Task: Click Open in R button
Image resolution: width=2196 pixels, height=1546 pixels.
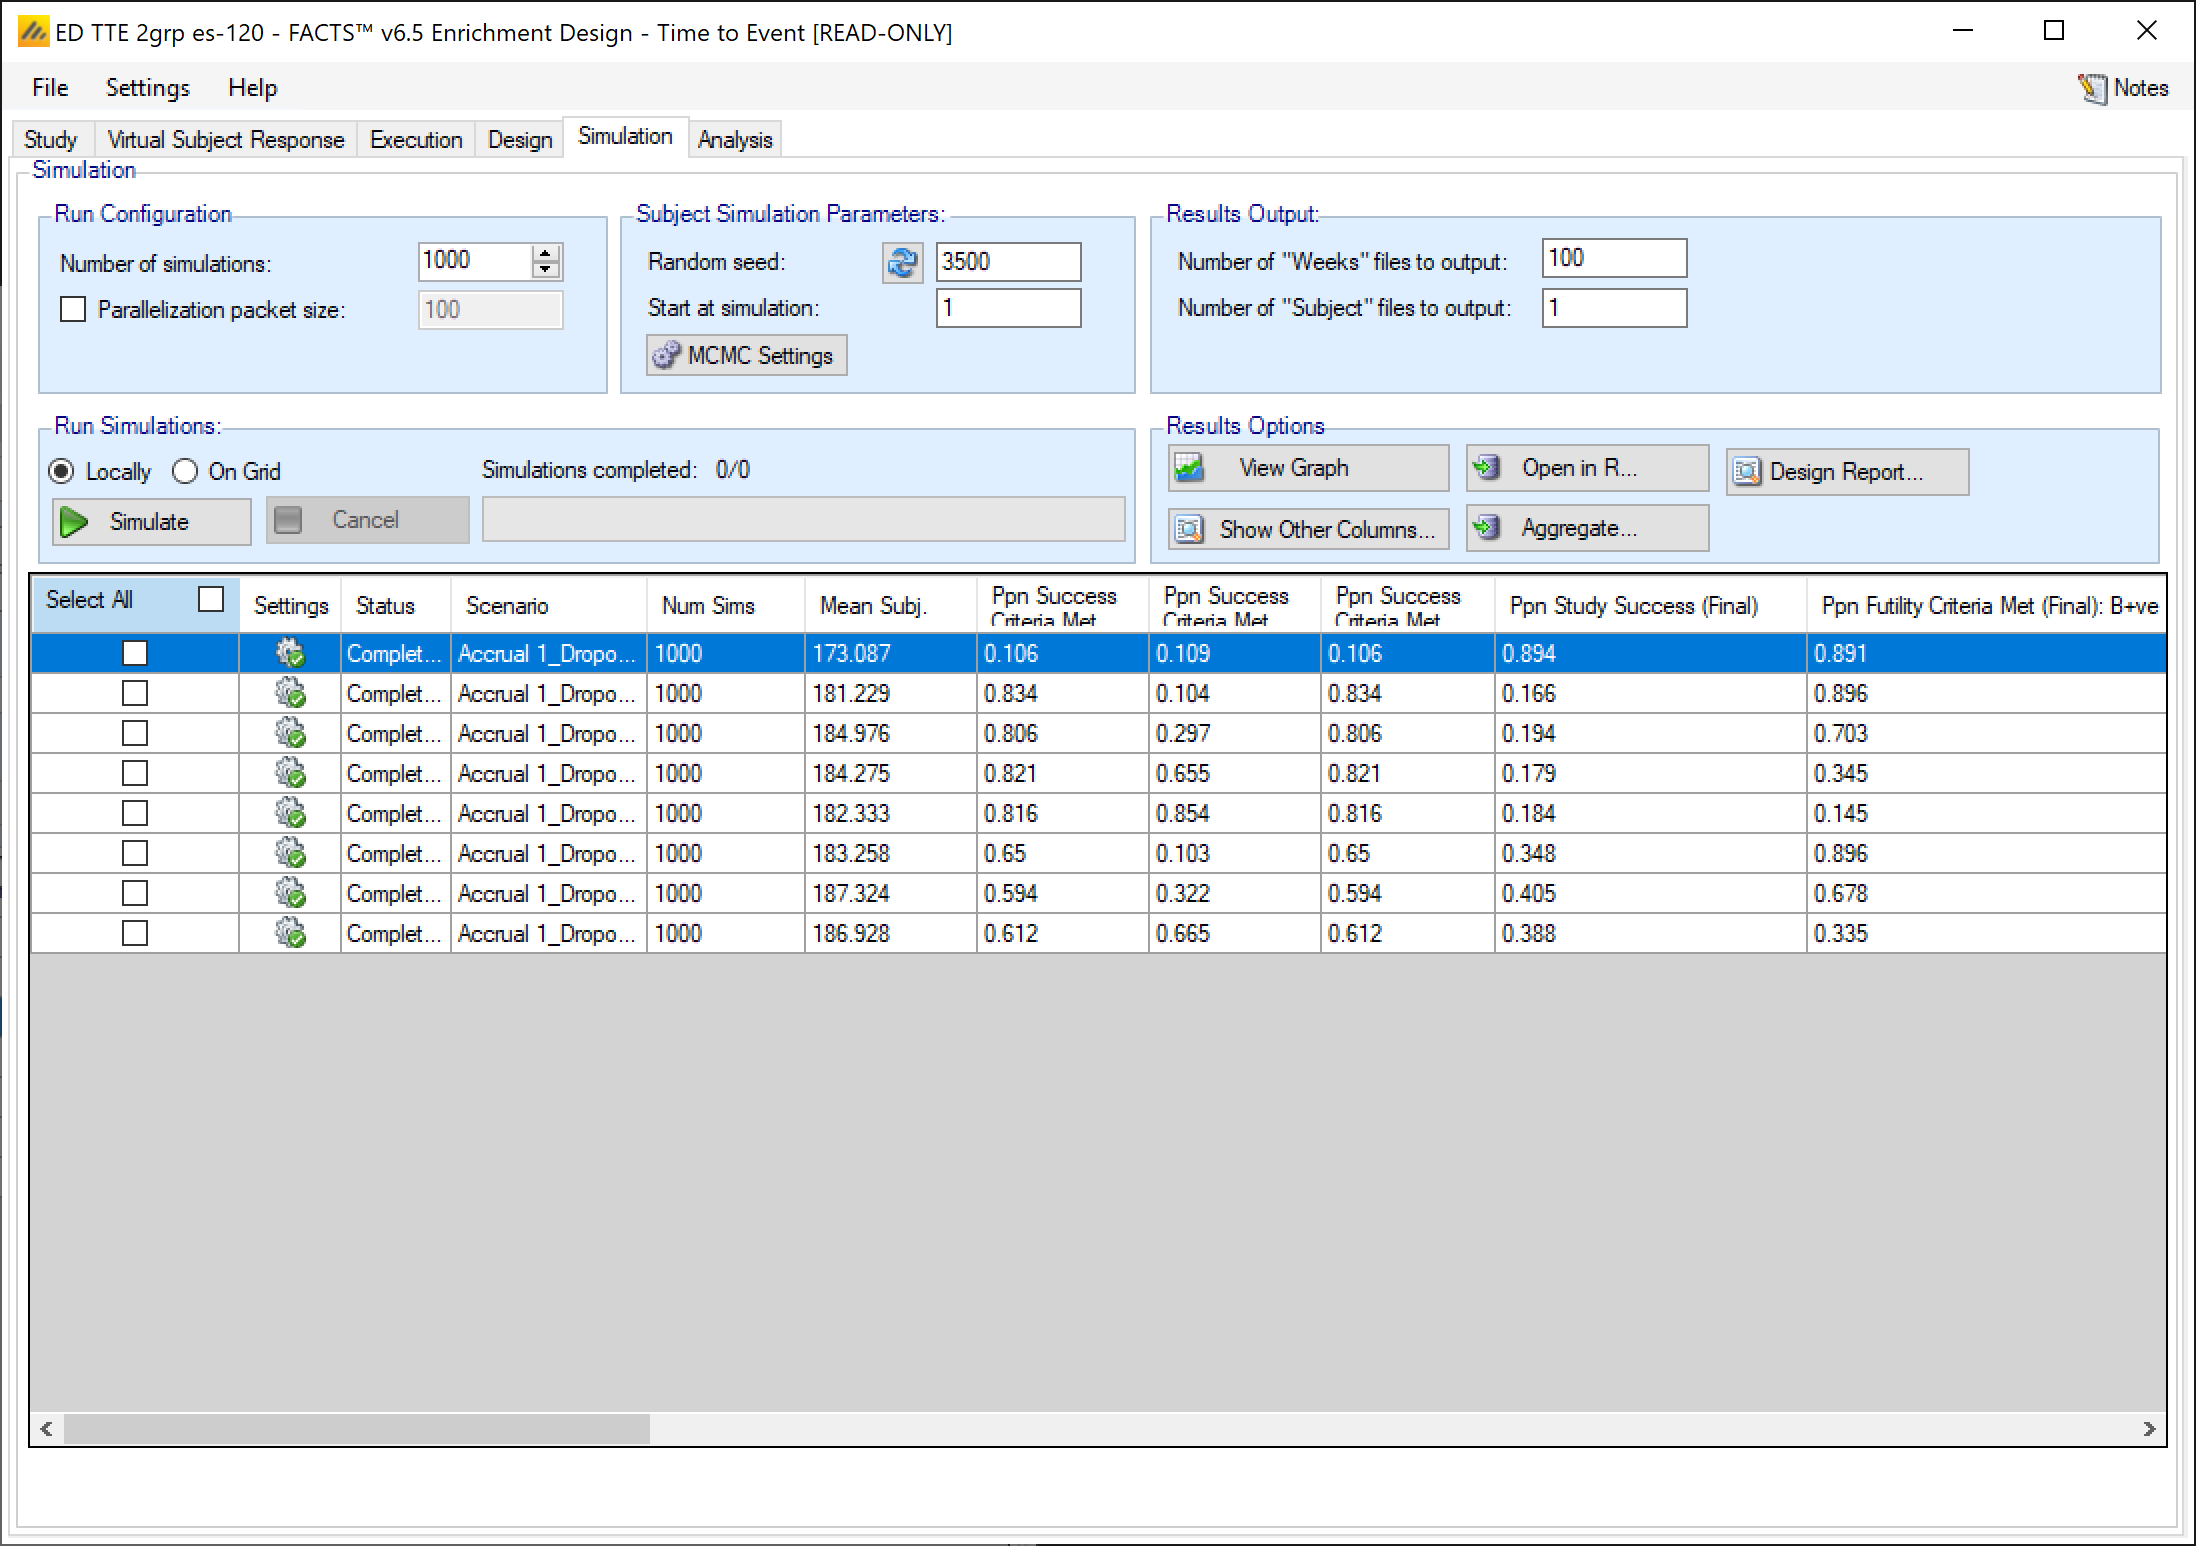Action: 1586,468
